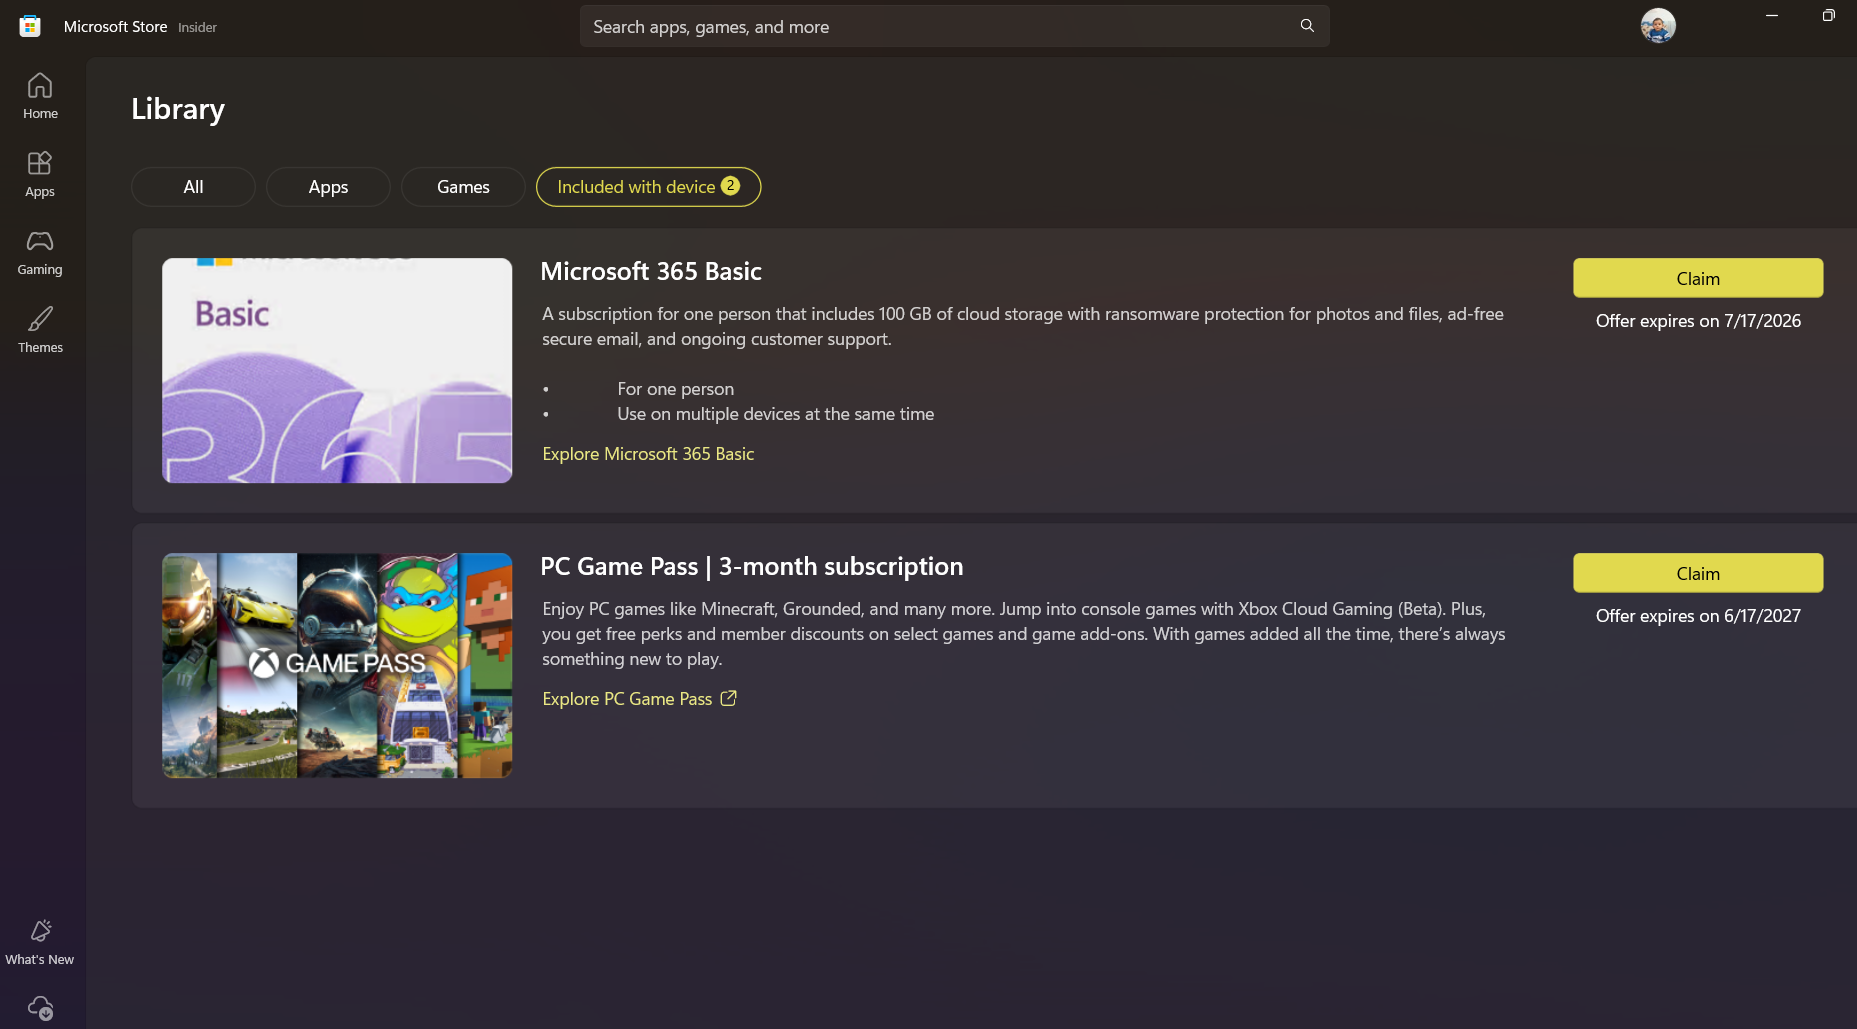Click the Microsoft 365 Basic title

[651, 271]
